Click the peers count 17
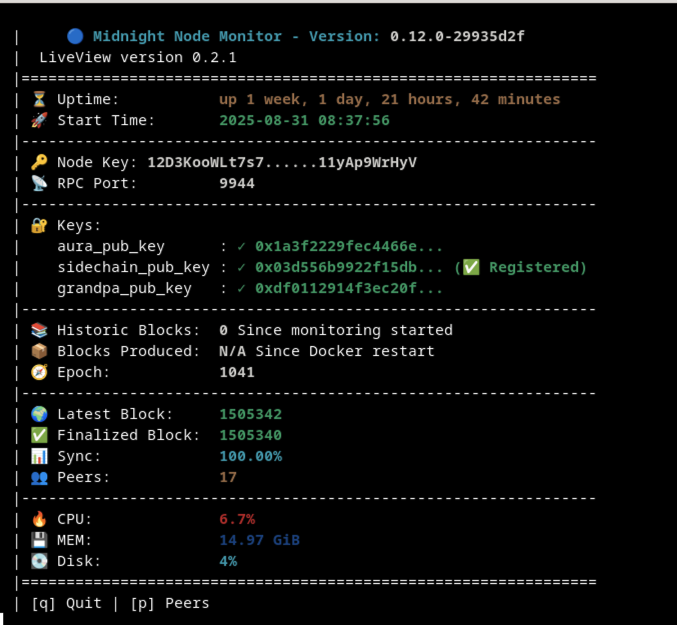This screenshot has height=625, width=677. click(228, 477)
